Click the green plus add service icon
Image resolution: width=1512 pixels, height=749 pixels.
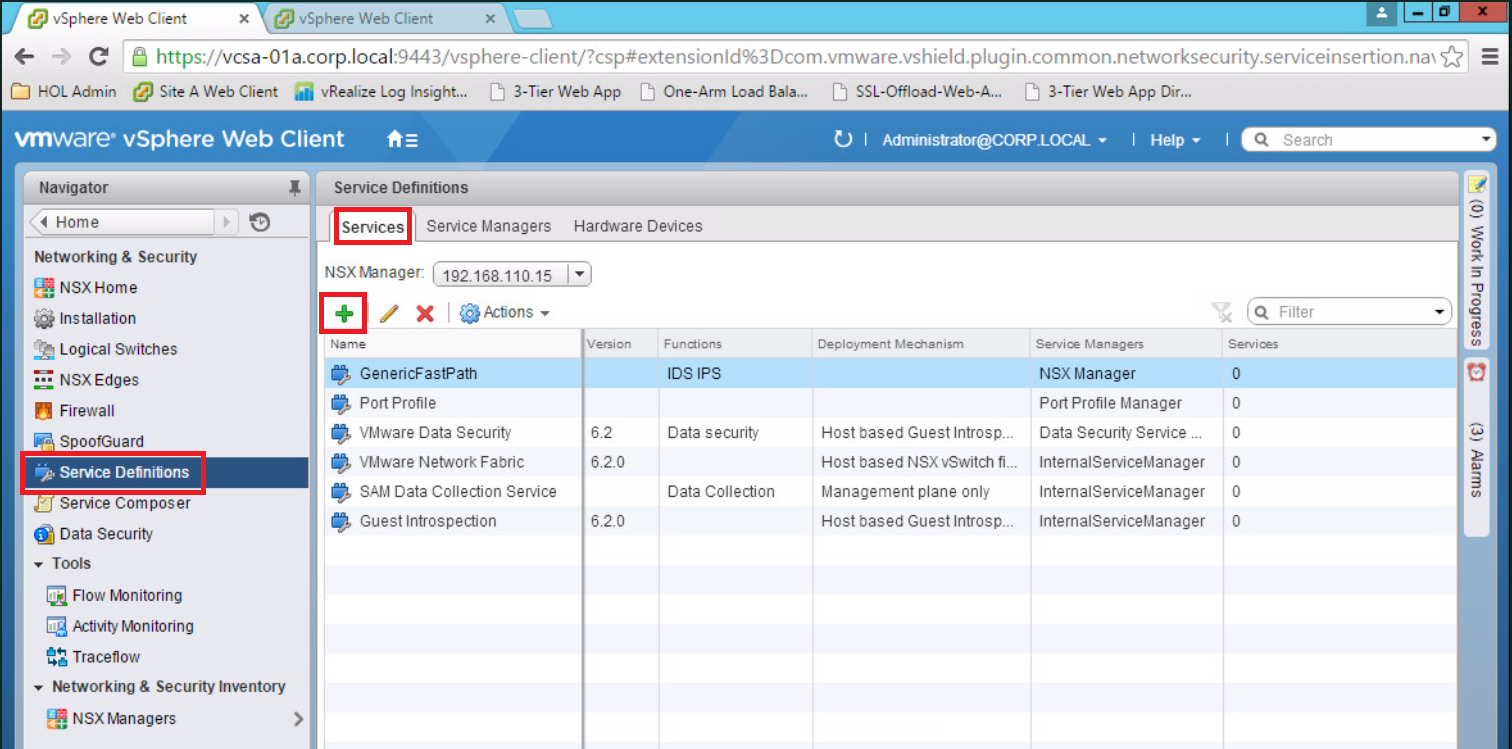tap(344, 313)
